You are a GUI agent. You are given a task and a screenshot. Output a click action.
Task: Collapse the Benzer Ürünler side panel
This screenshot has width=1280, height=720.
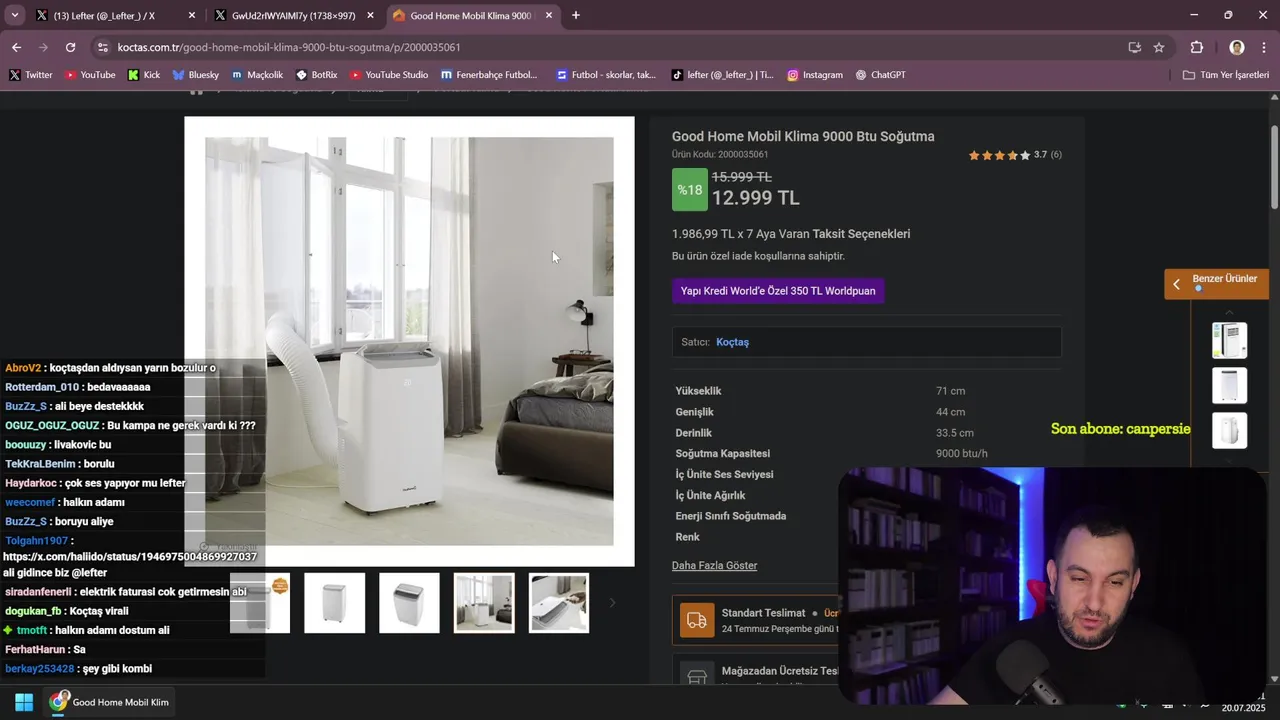click(1176, 284)
